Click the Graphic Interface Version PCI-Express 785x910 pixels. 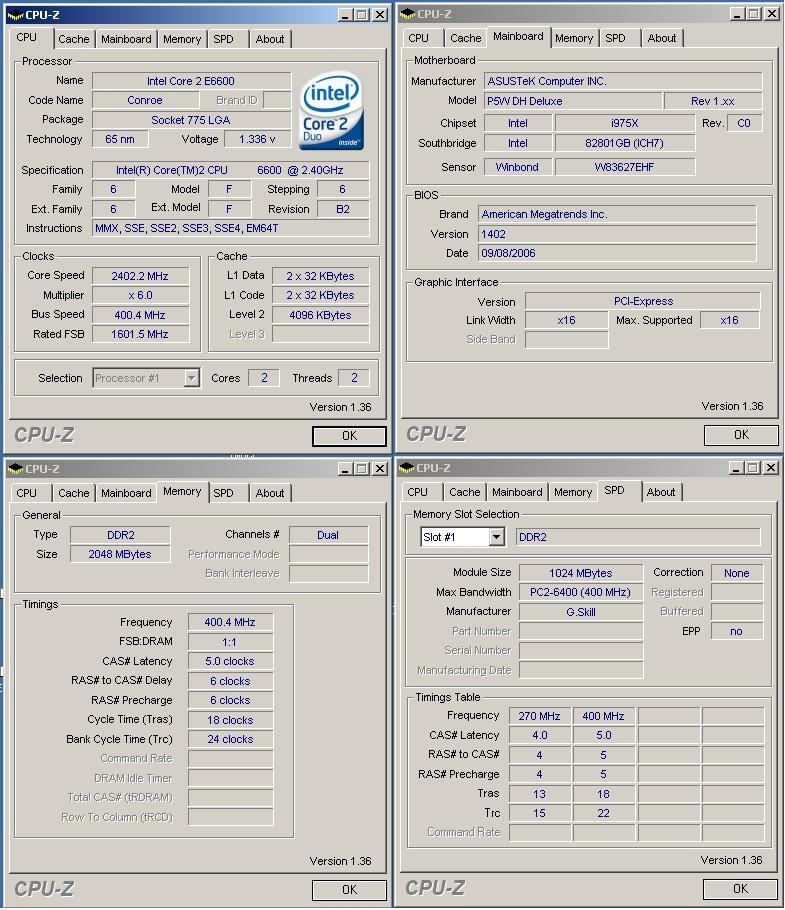pos(643,301)
